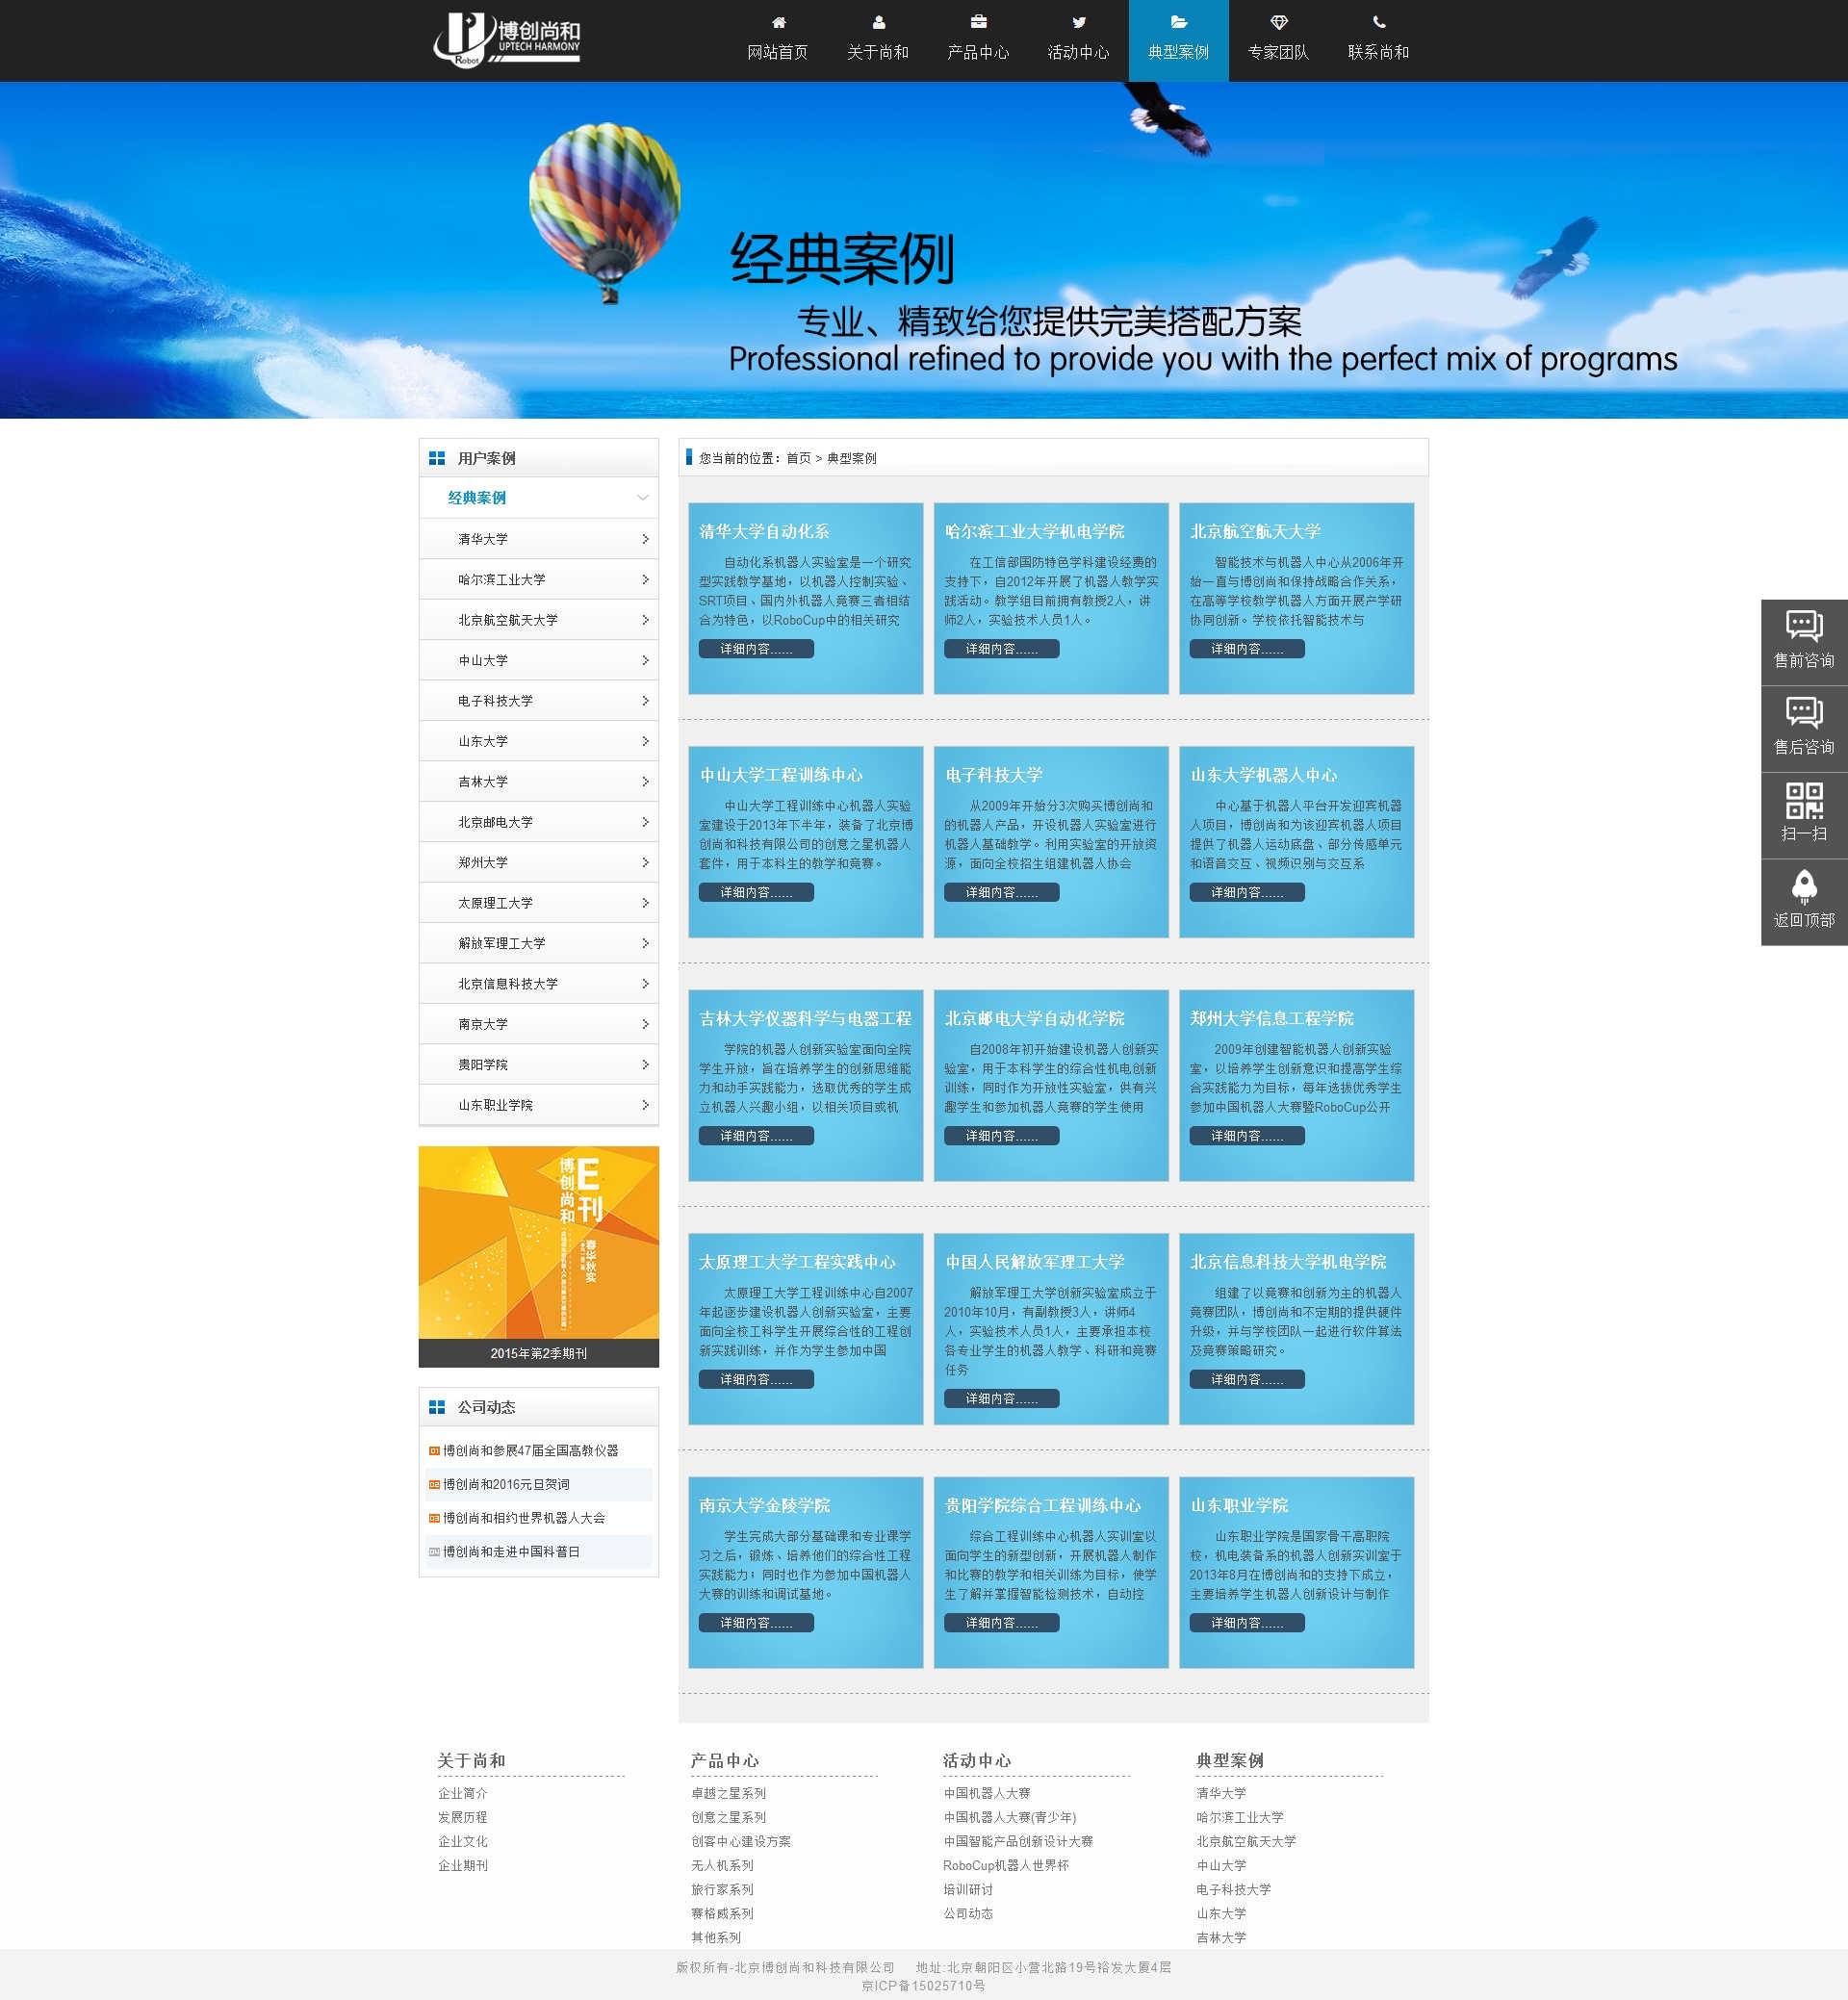Collapse the 经典案例 sidebar section chevron

tap(642, 498)
